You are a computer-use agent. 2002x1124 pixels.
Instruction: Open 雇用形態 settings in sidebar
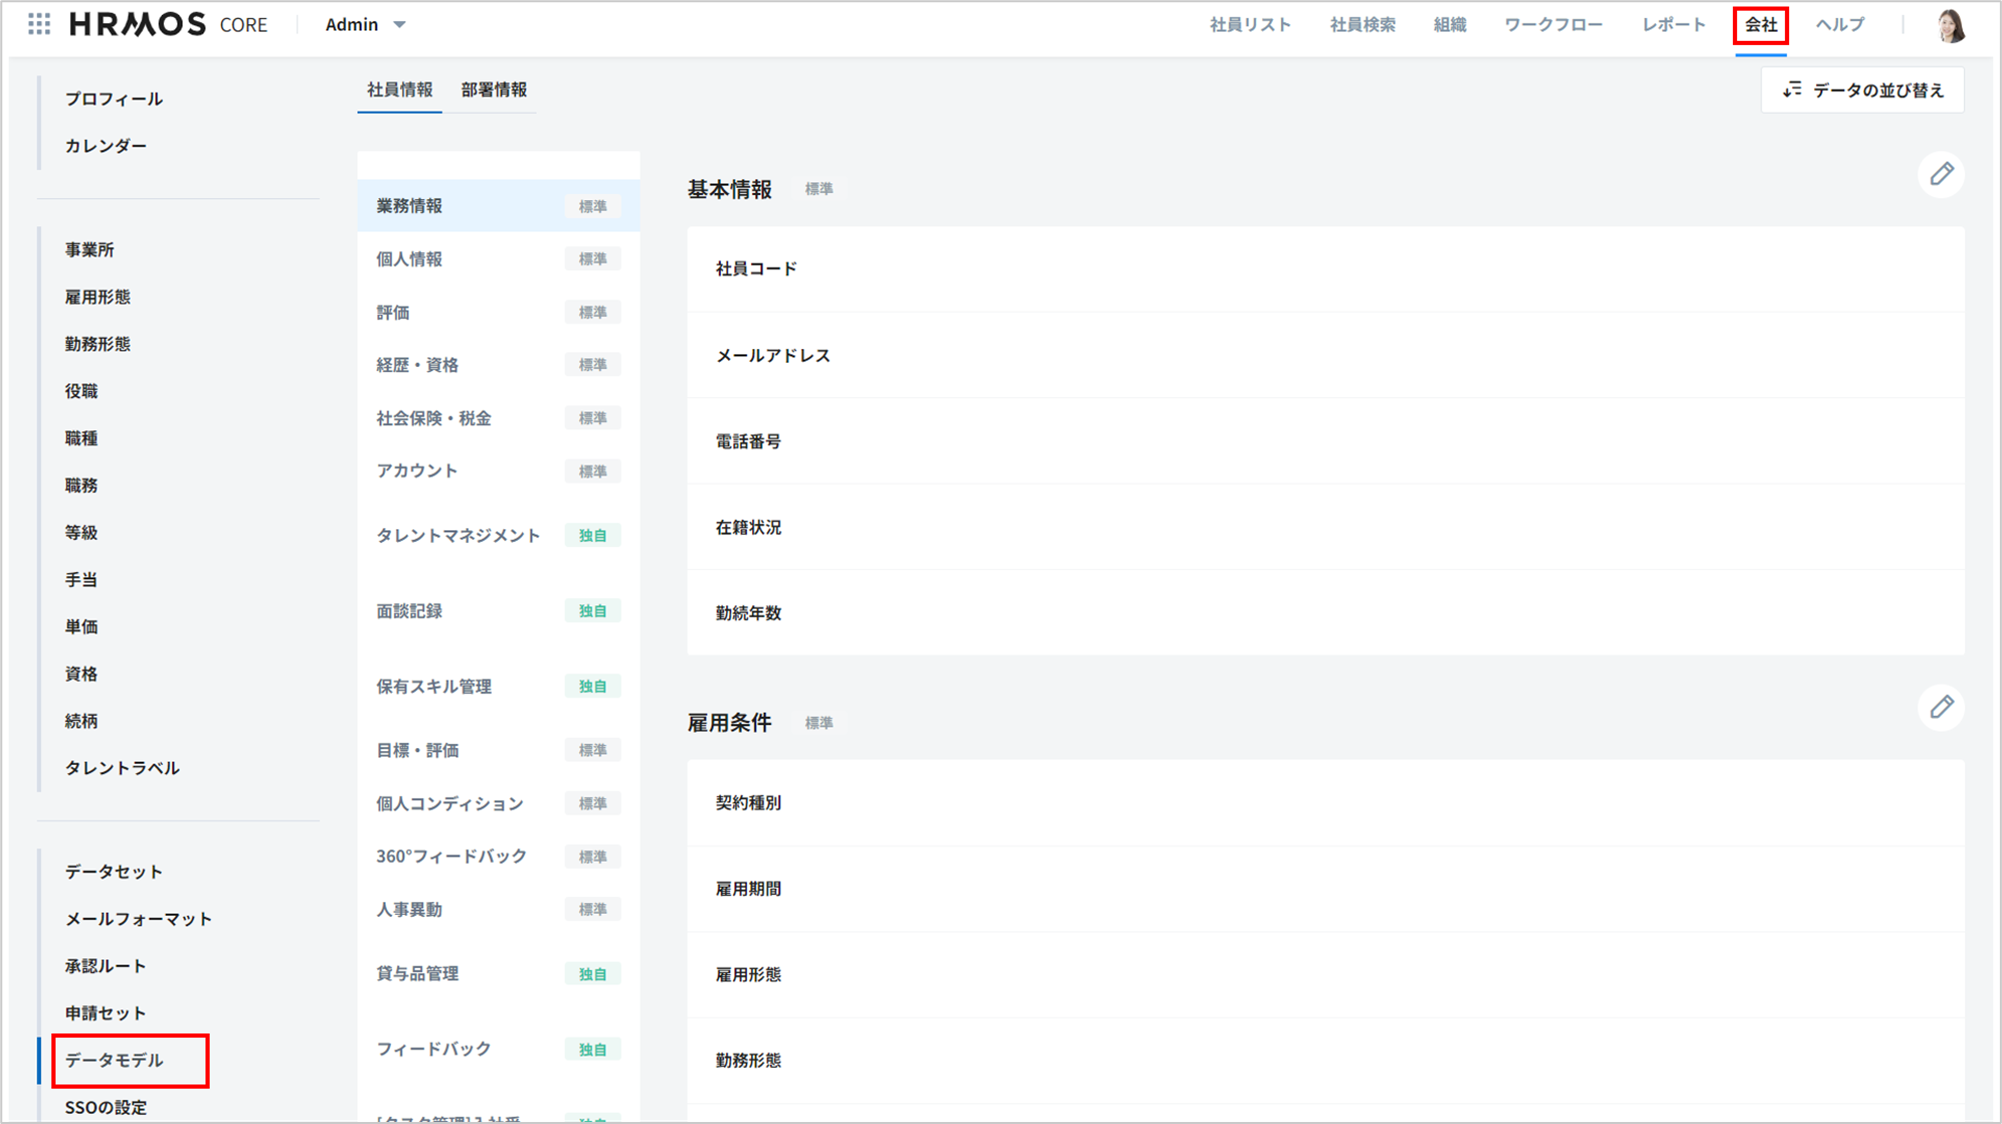[x=98, y=297]
